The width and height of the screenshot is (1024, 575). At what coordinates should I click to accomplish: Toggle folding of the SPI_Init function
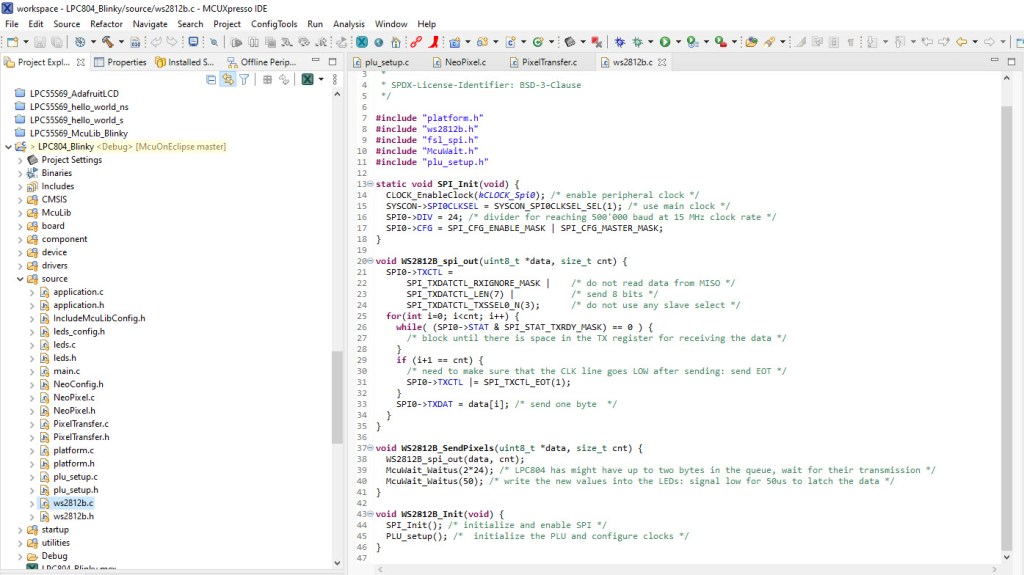pyautogui.click(x=370, y=184)
